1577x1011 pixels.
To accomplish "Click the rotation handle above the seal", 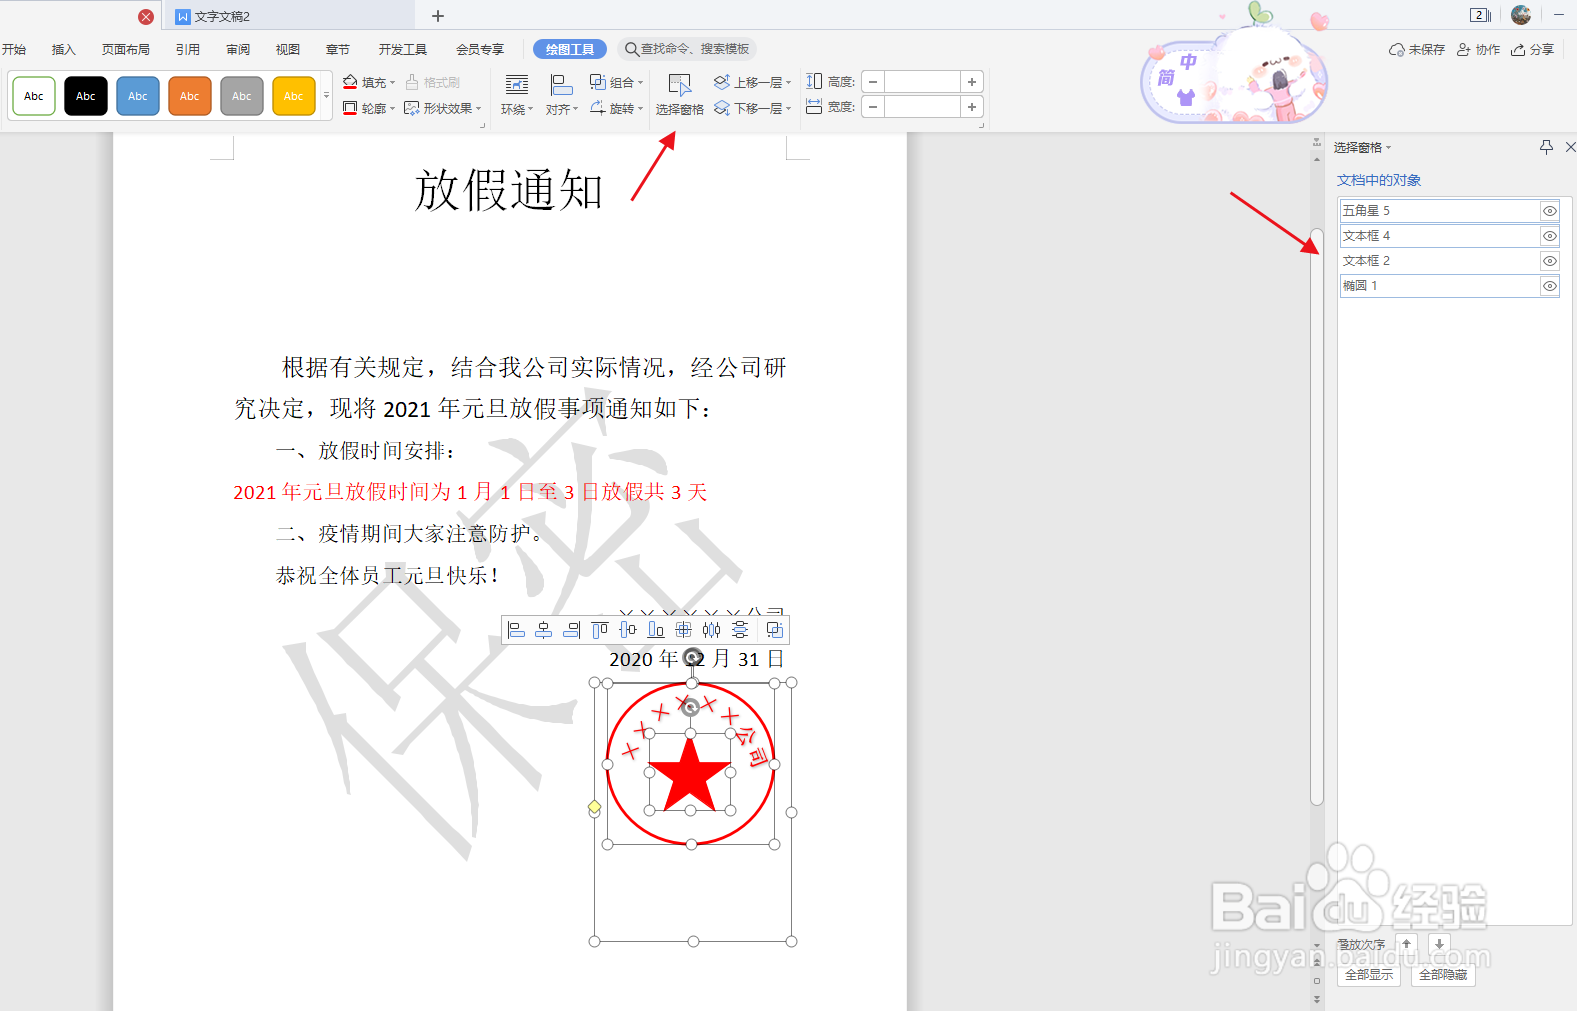I will (692, 657).
